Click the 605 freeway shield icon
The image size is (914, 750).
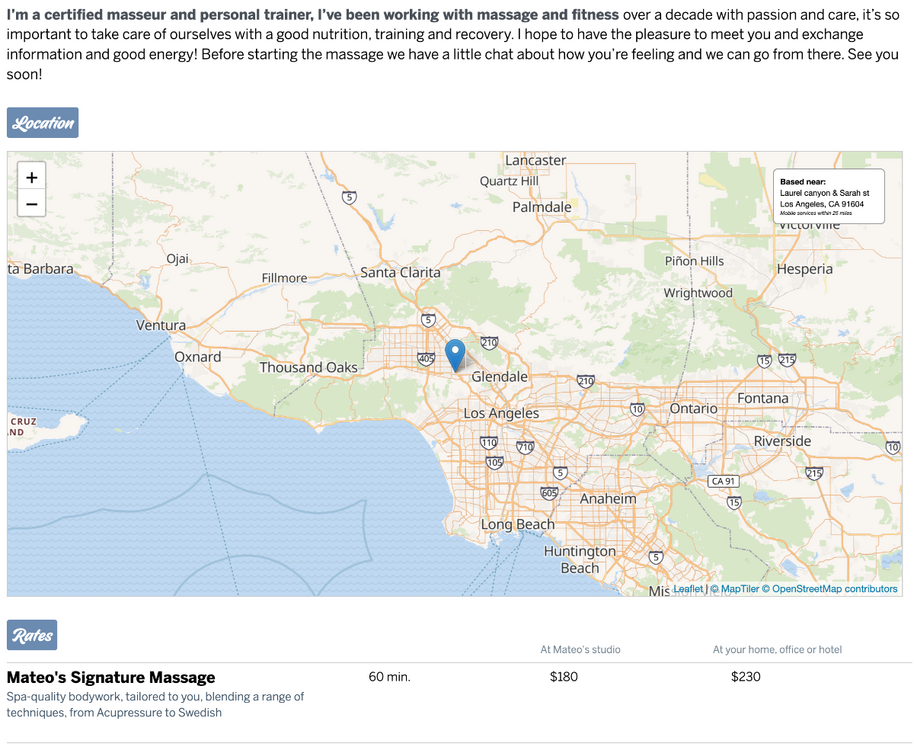549,493
